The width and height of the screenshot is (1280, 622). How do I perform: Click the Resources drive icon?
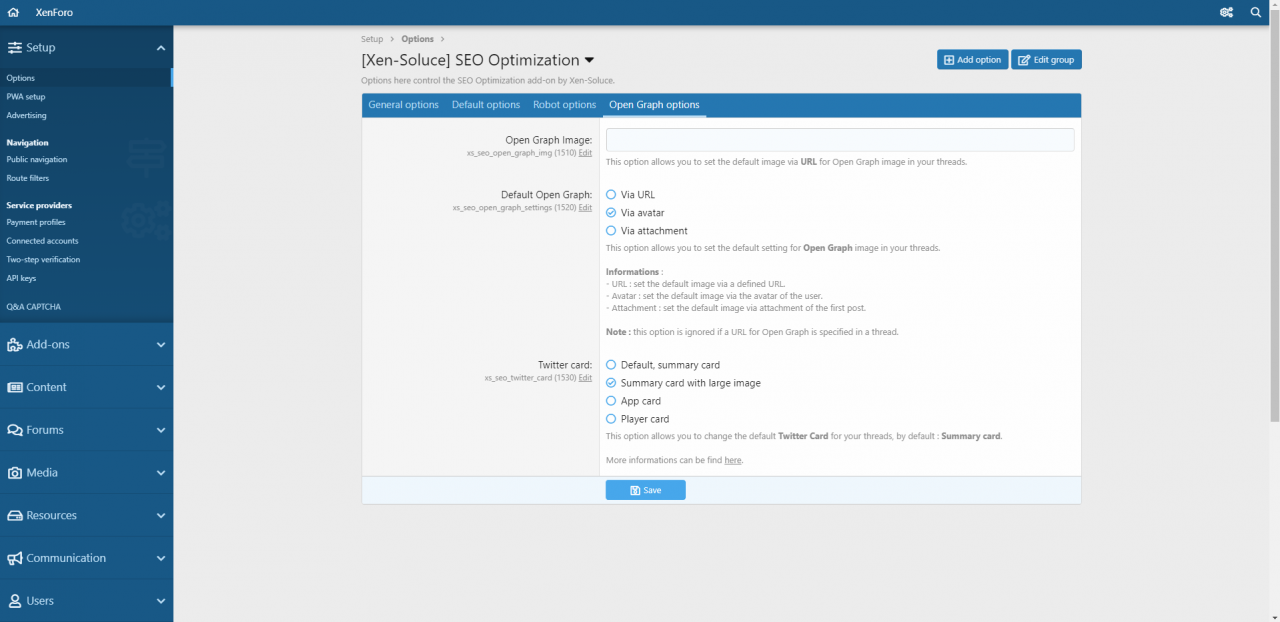[15, 516]
